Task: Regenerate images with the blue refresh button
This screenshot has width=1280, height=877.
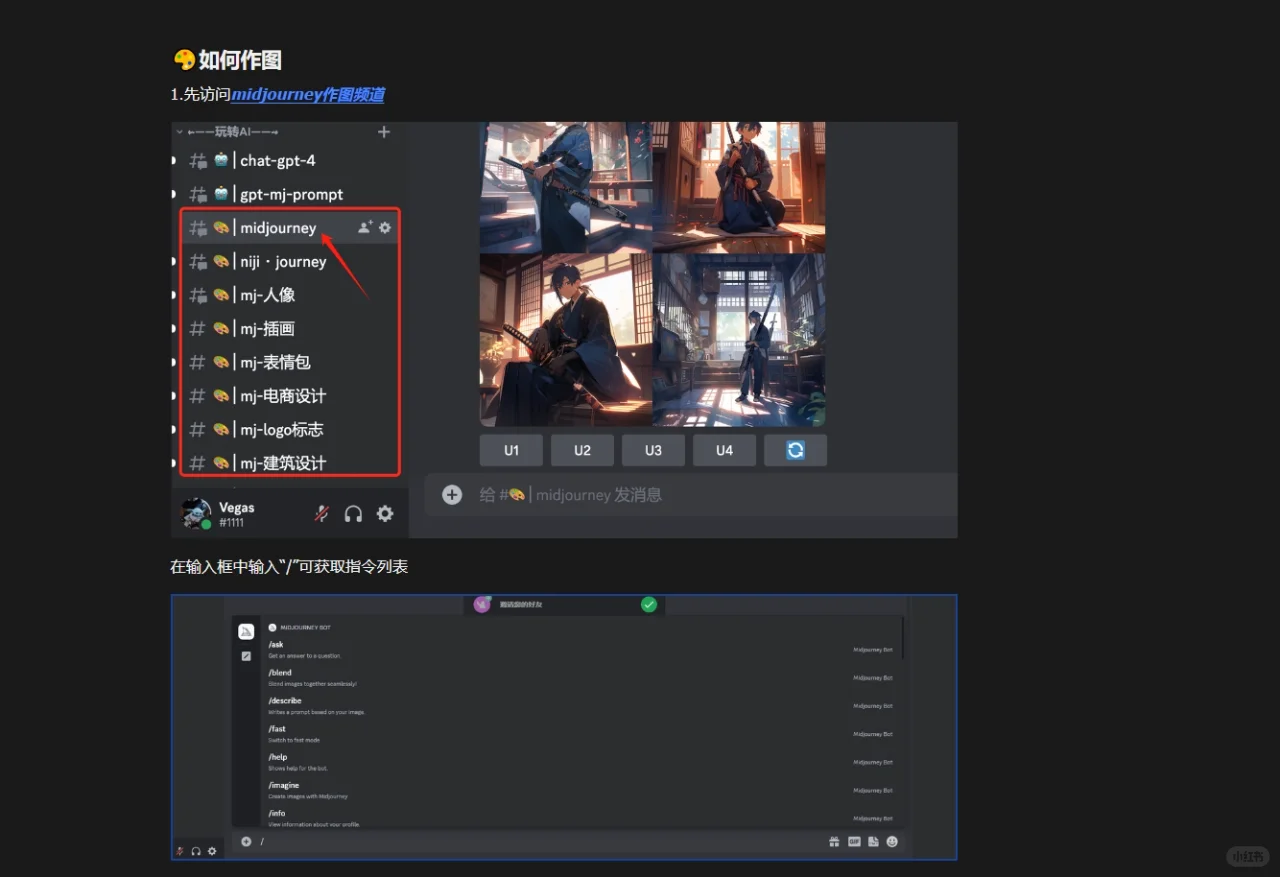Action: (795, 450)
